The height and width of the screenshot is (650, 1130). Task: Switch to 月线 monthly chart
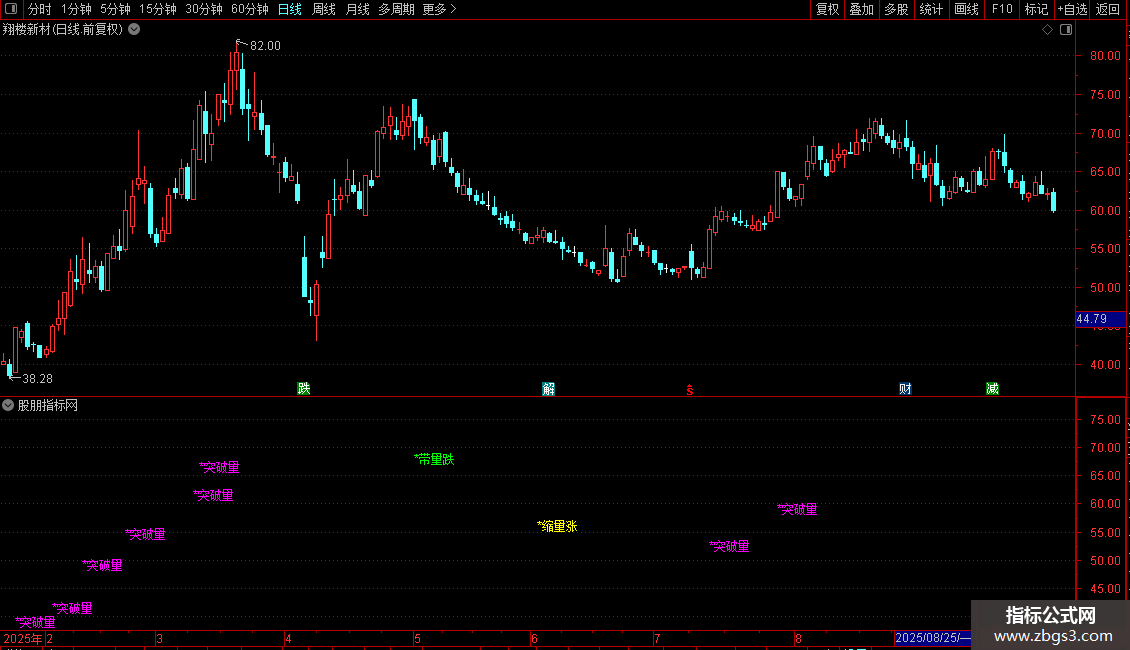(357, 9)
